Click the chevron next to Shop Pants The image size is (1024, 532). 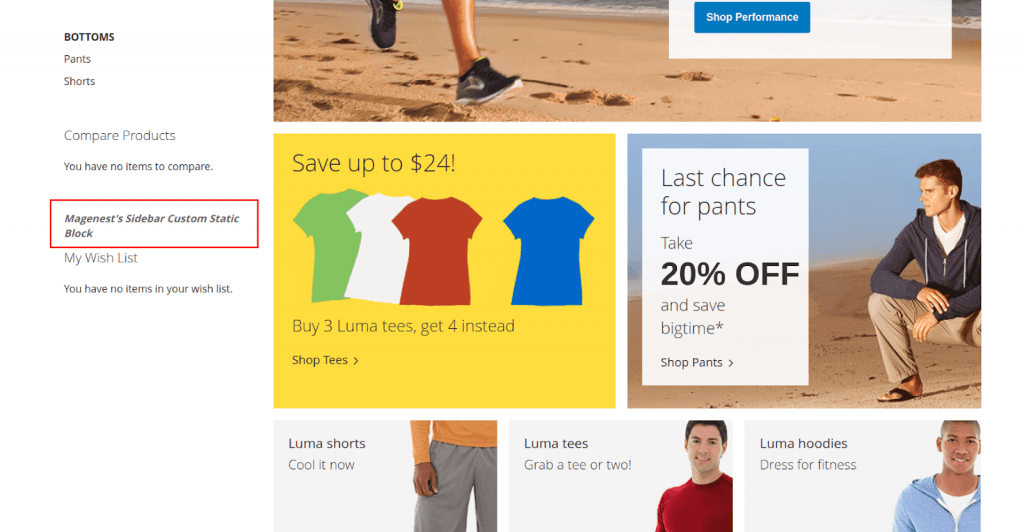click(731, 363)
